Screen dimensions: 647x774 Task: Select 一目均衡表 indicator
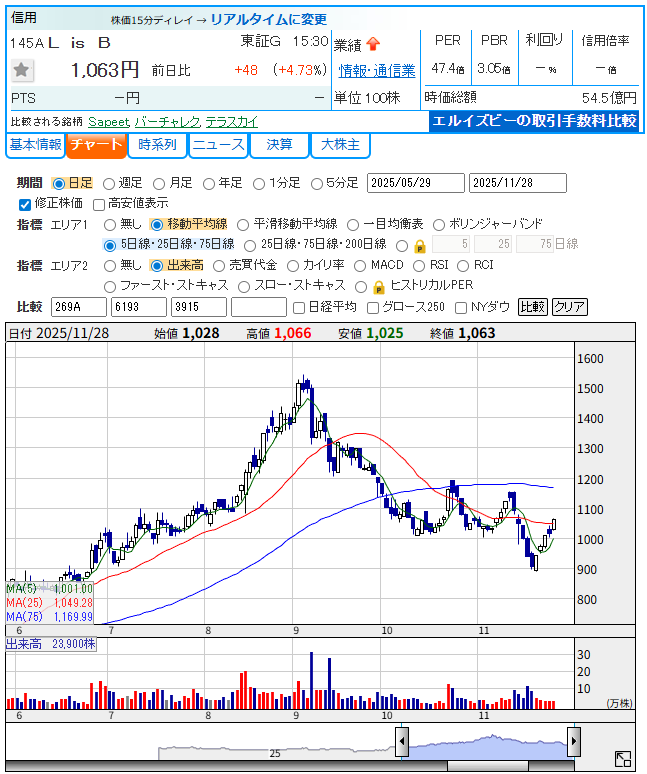click(353, 225)
